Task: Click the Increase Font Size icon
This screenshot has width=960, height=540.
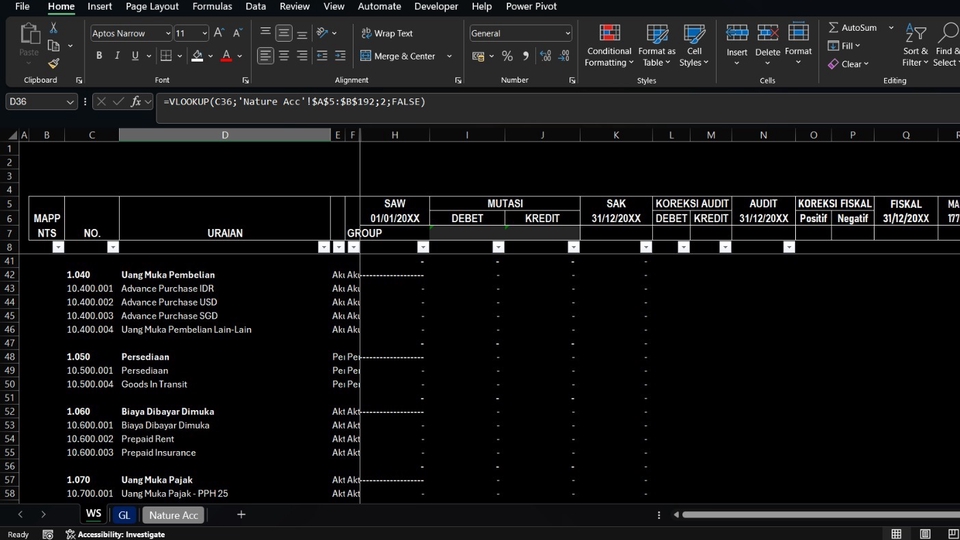Action: [x=221, y=33]
